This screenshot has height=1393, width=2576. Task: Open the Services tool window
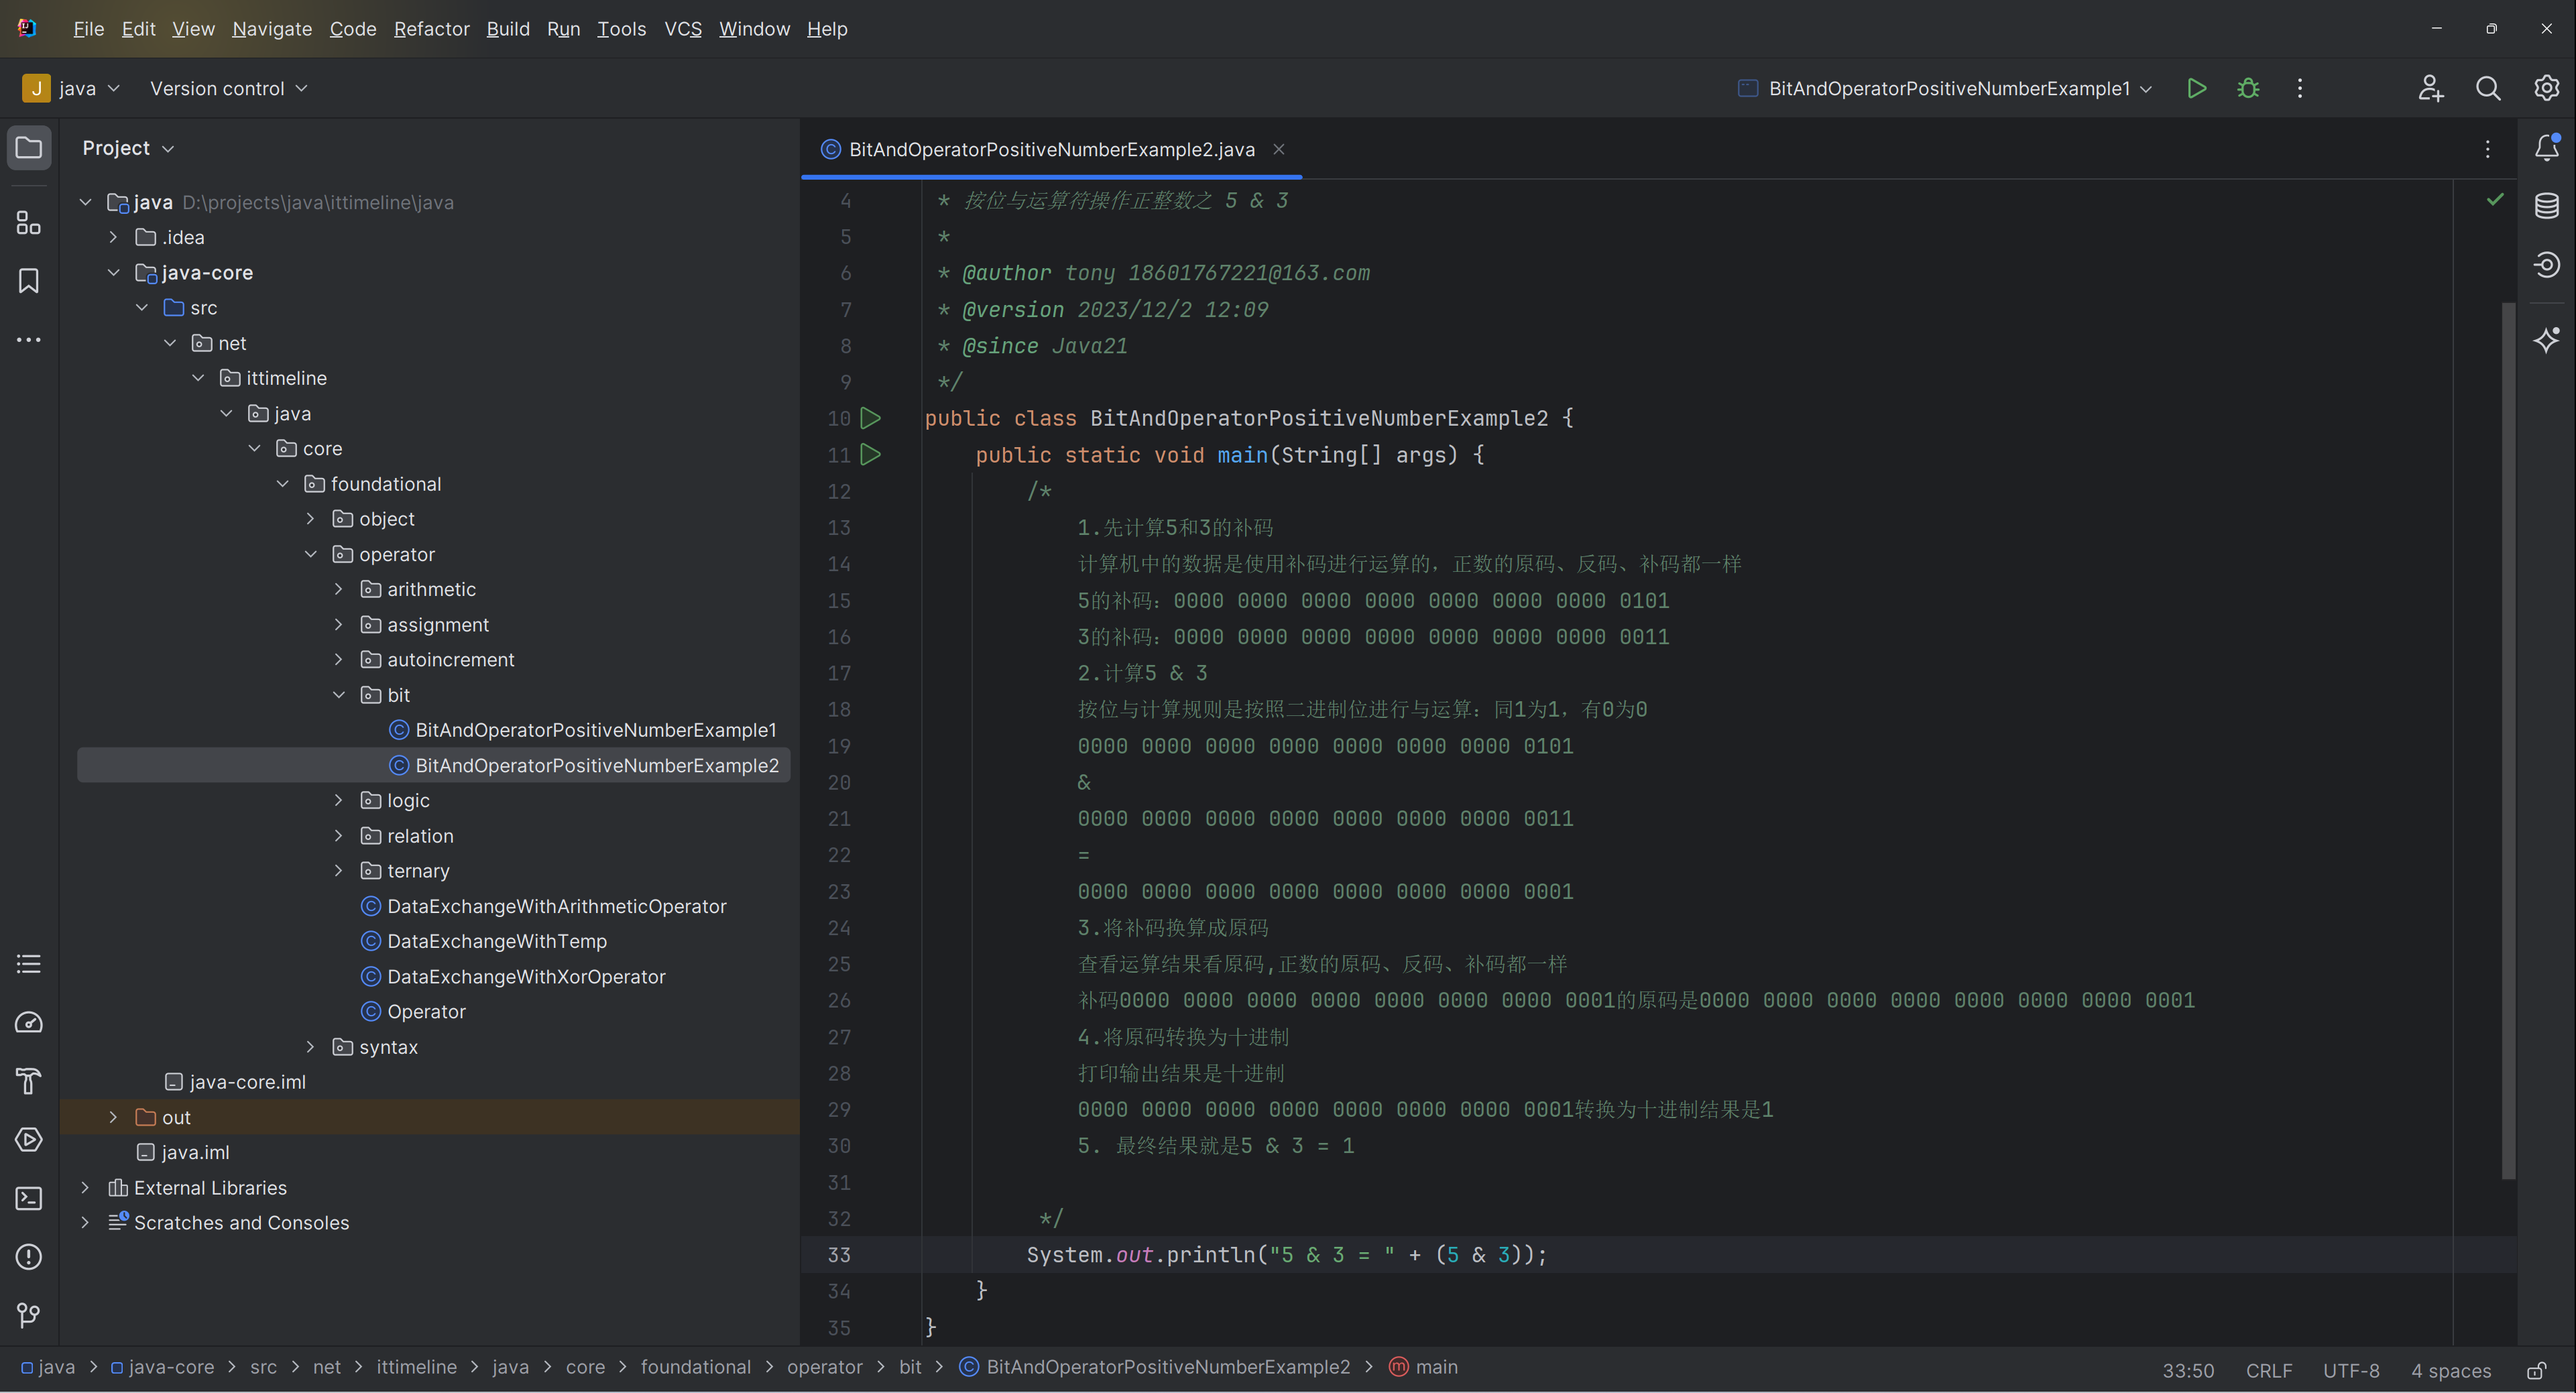coord(29,1140)
